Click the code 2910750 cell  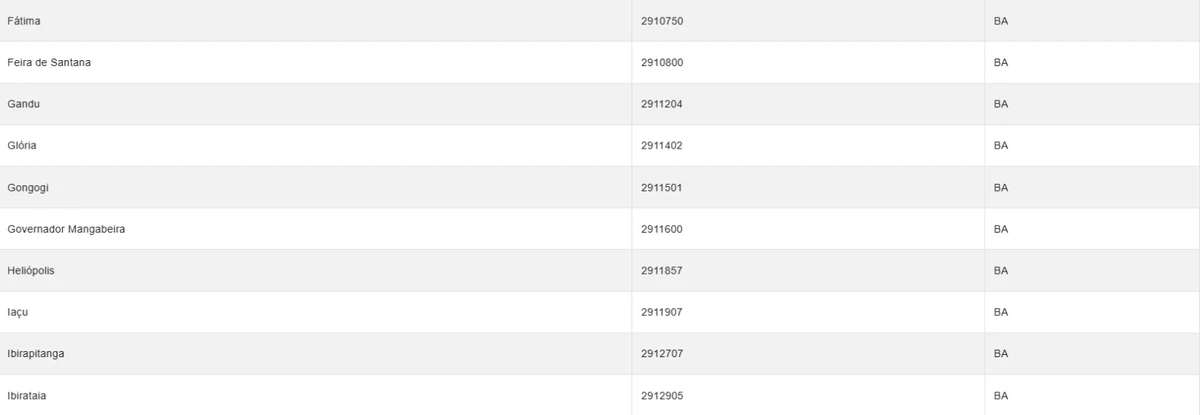pyautogui.click(x=662, y=21)
